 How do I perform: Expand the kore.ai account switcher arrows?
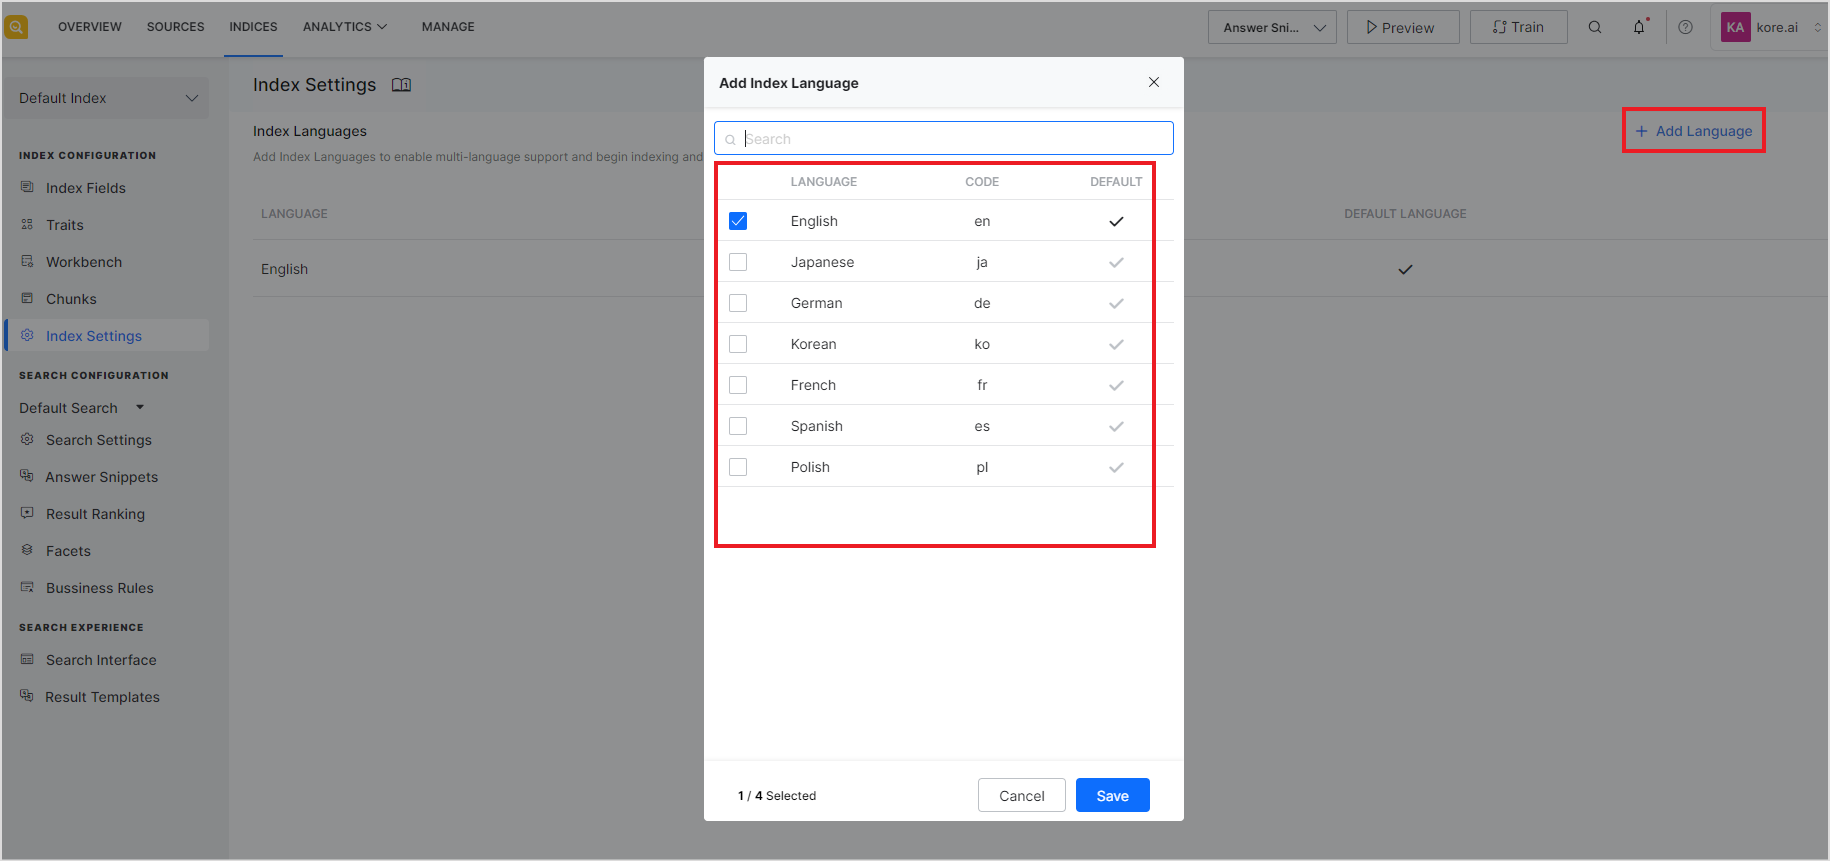pyautogui.click(x=1817, y=27)
